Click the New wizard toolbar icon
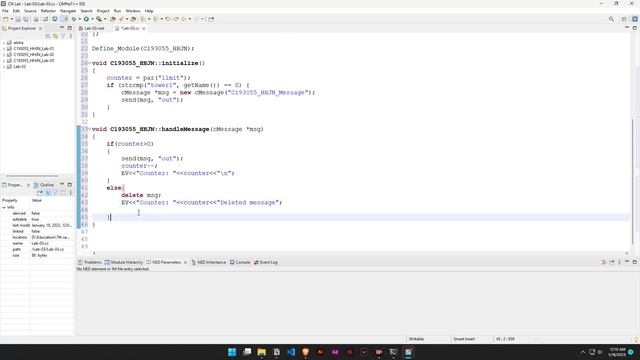Screen dimensions: 640x360 pyautogui.click(x=5, y=19)
